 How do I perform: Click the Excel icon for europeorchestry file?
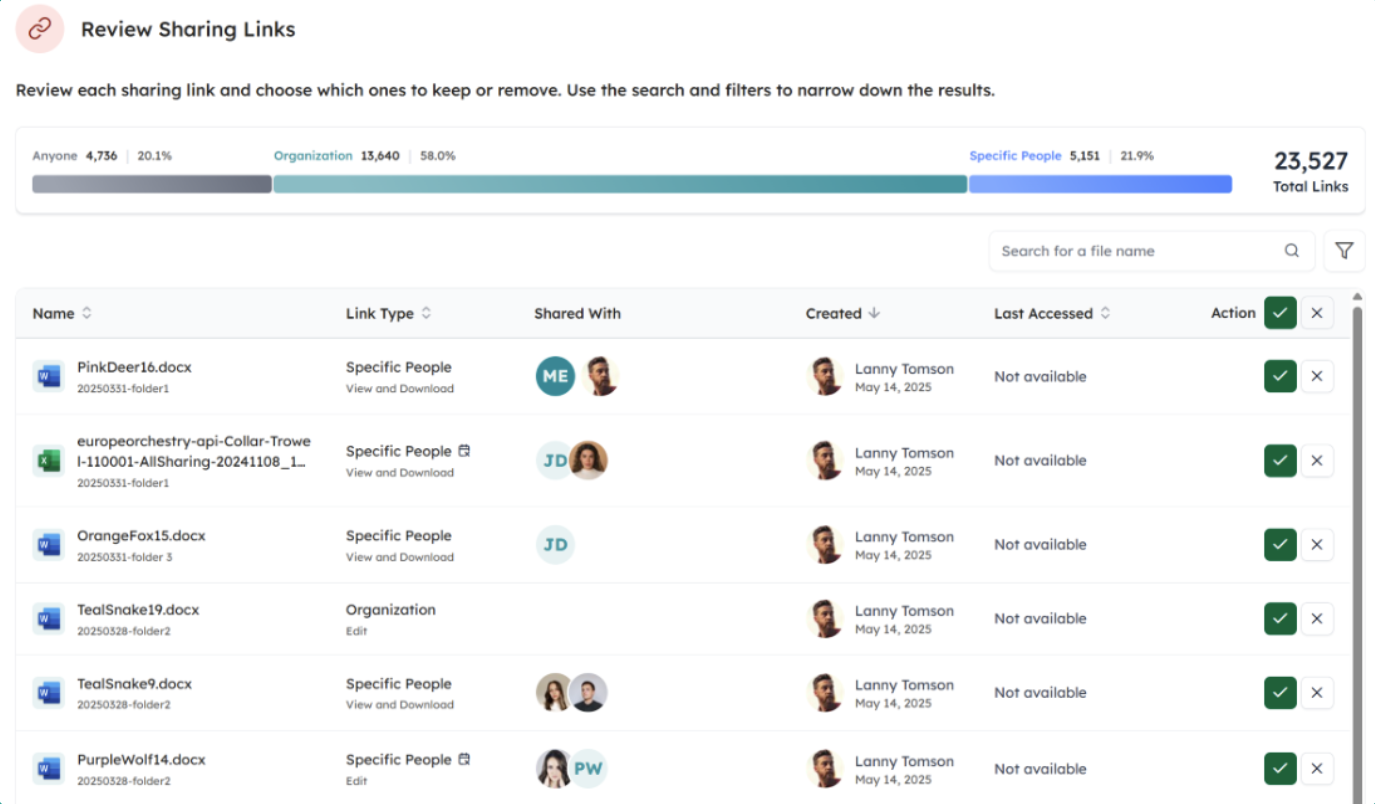pos(48,461)
